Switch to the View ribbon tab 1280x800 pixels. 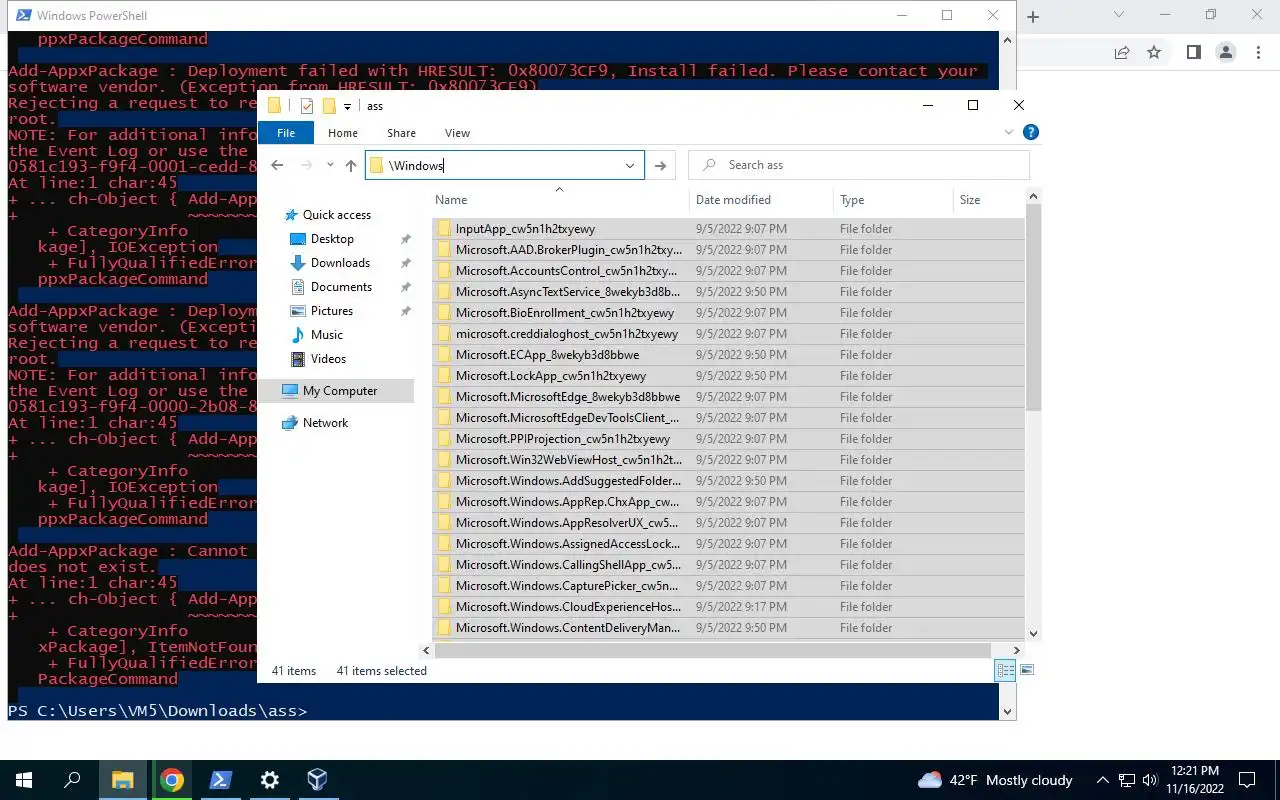tap(457, 133)
